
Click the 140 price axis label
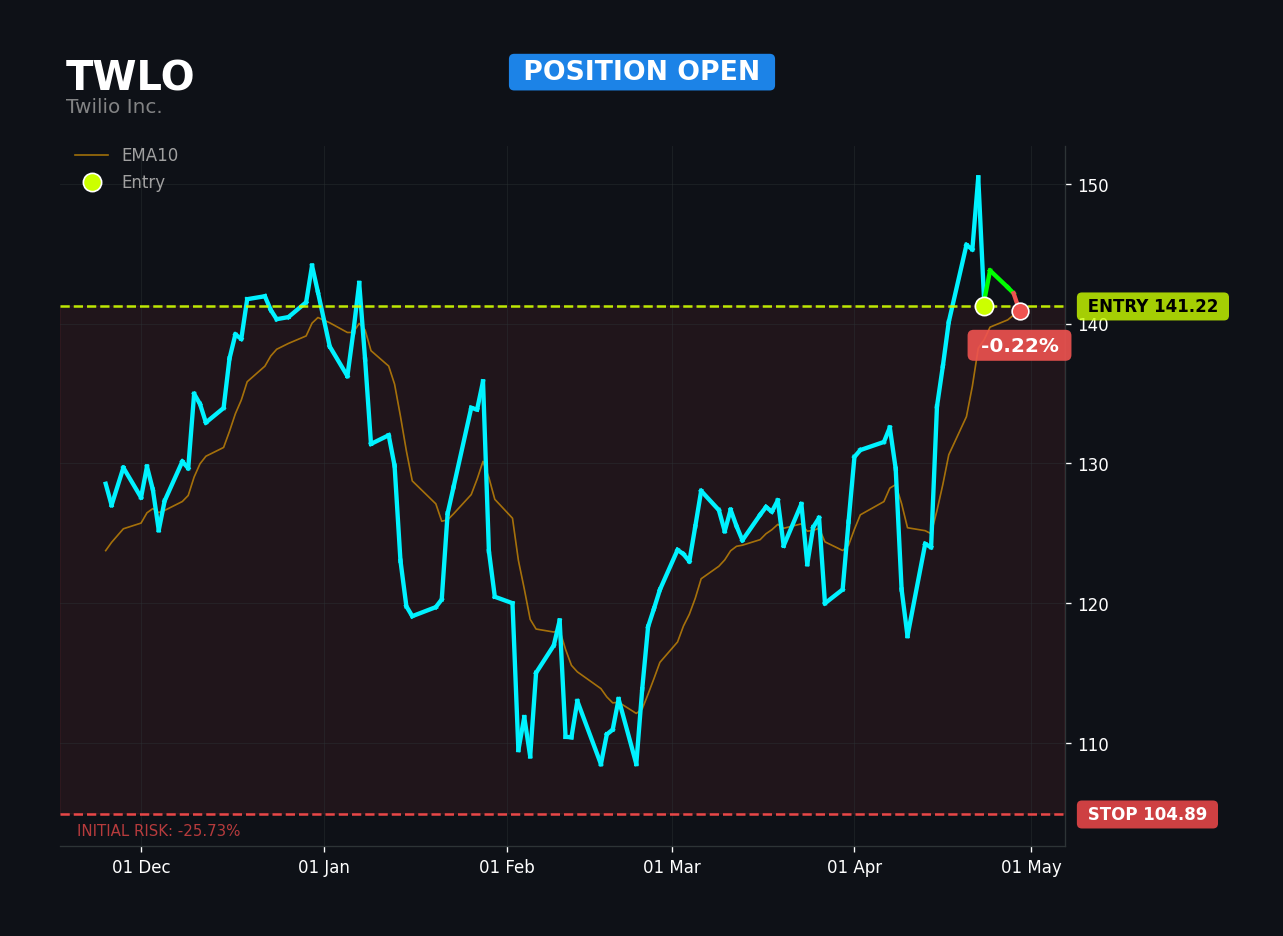[1093, 326]
